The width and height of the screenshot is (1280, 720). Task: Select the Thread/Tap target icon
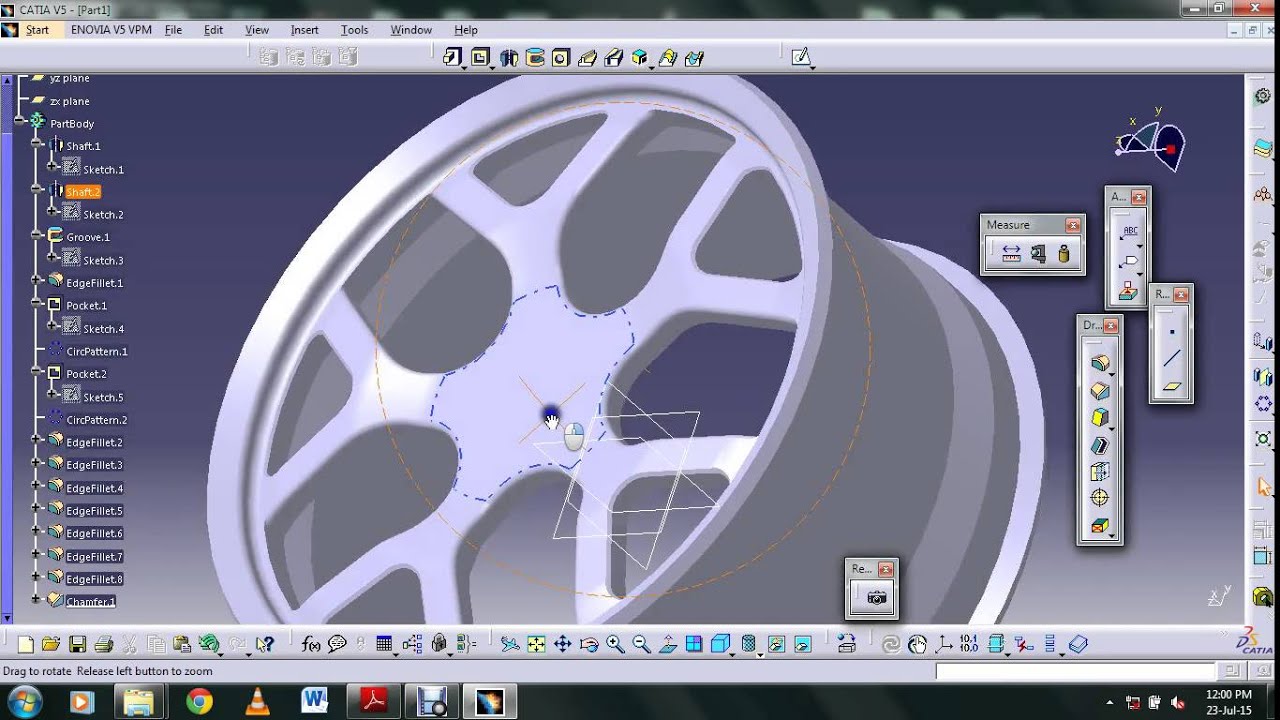click(x=1100, y=498)
